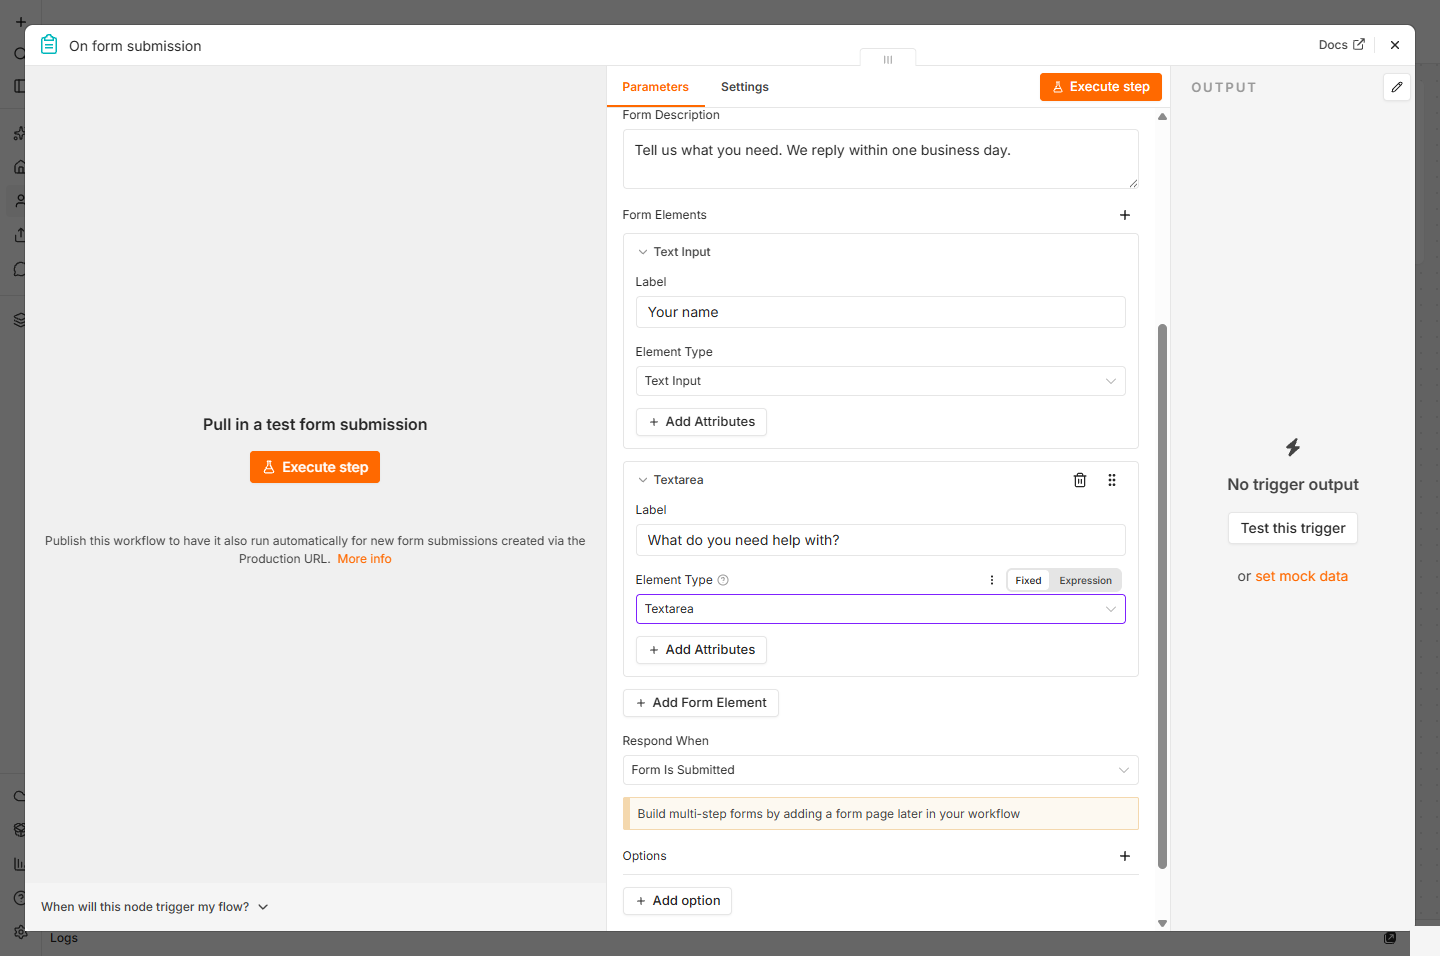Click the 'Your name' label field

(x=880, y=312)
